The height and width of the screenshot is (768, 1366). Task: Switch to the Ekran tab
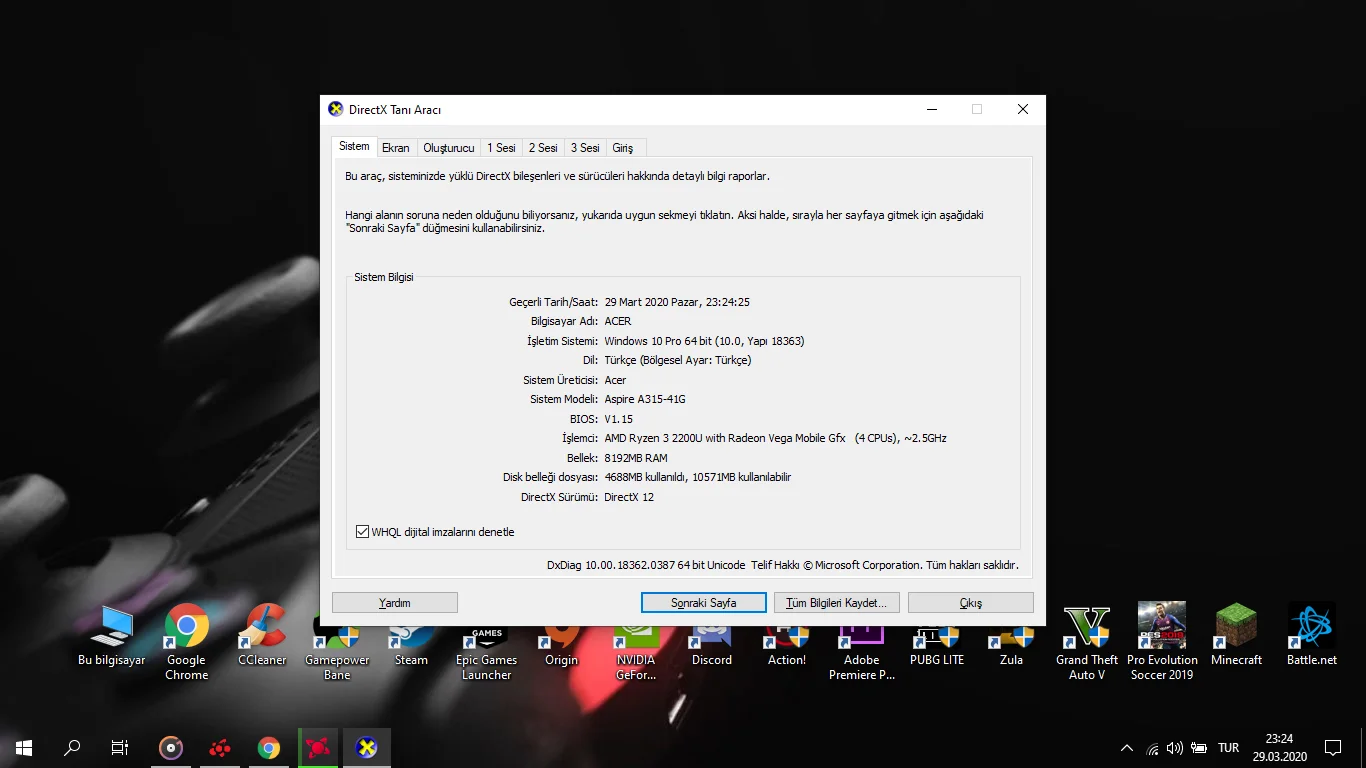396,148
